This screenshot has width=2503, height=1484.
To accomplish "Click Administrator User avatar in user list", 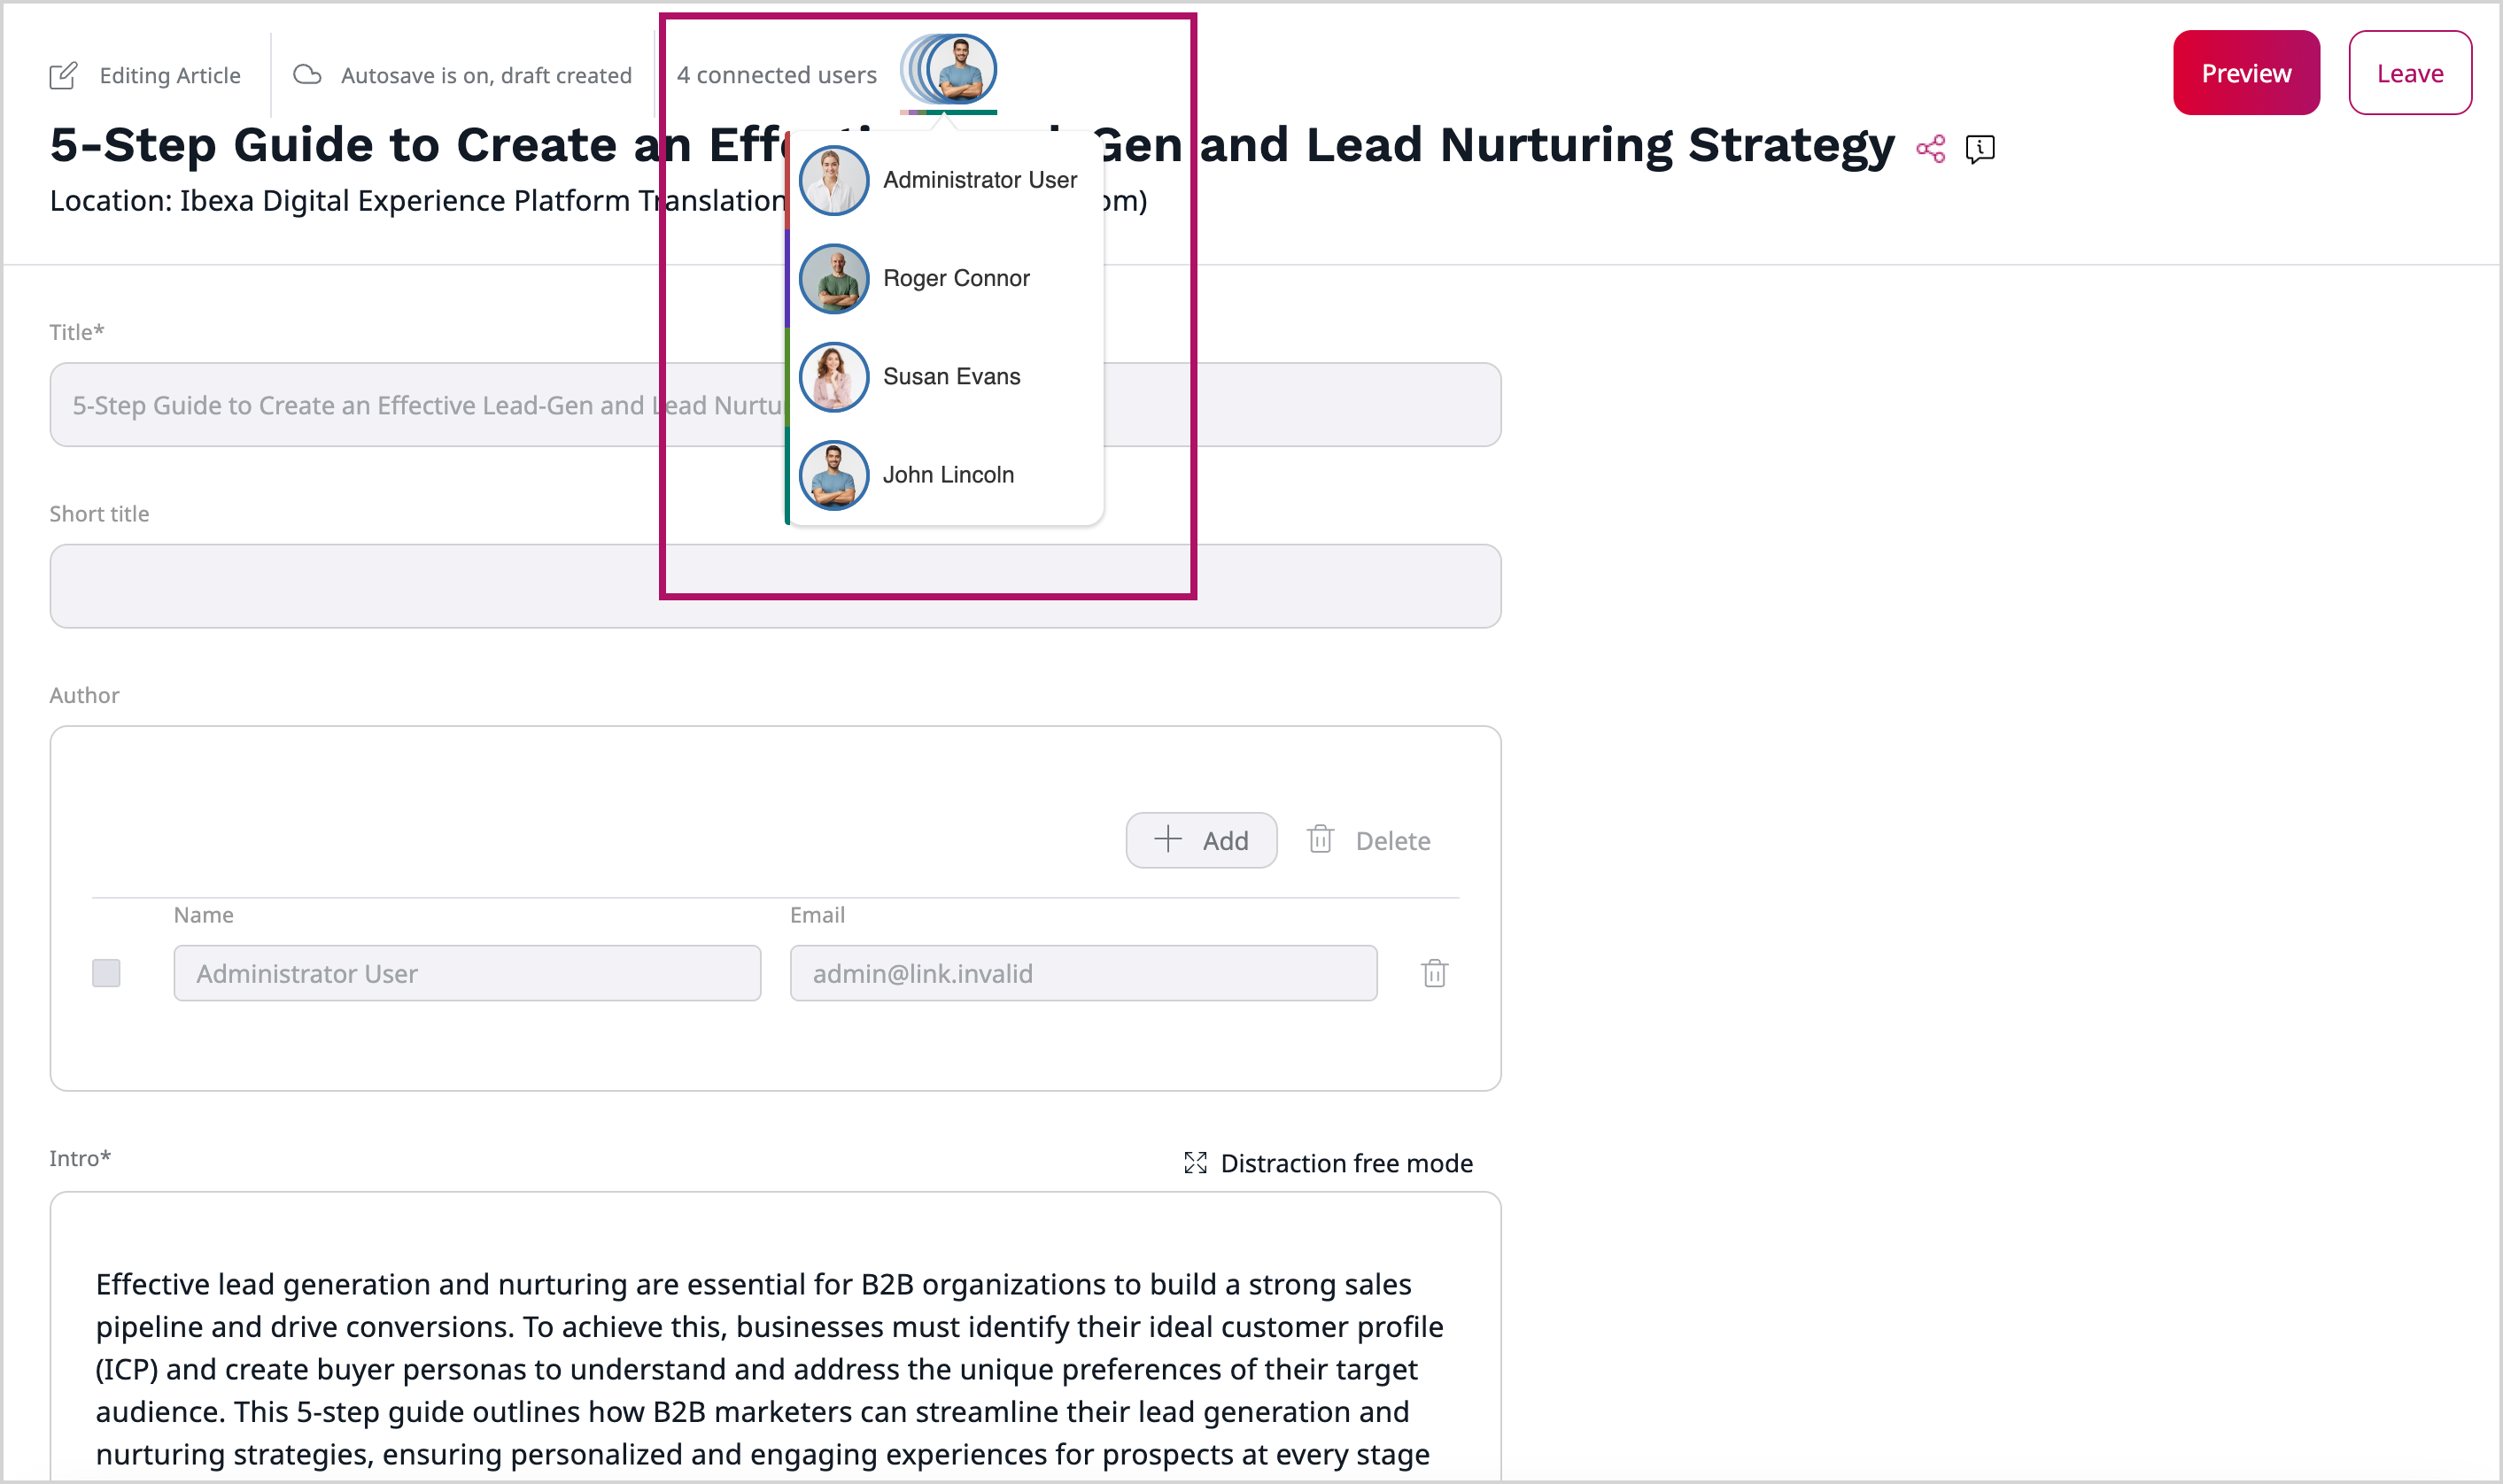I will 833,181.
